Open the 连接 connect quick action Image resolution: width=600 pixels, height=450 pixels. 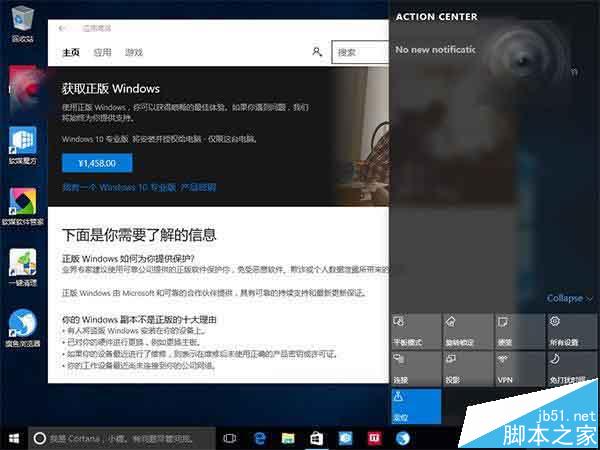(x=416, y=369)
